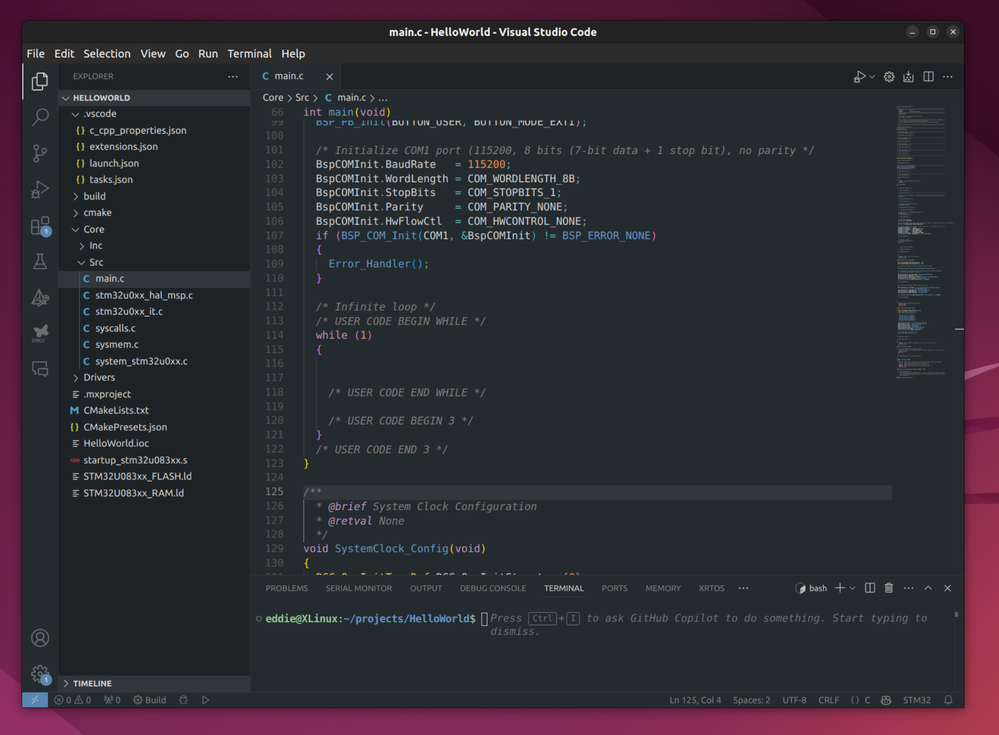Screen dimensions: 999x735
Task: Open the Accounts icon in activity bar
Action: point(40,638)
